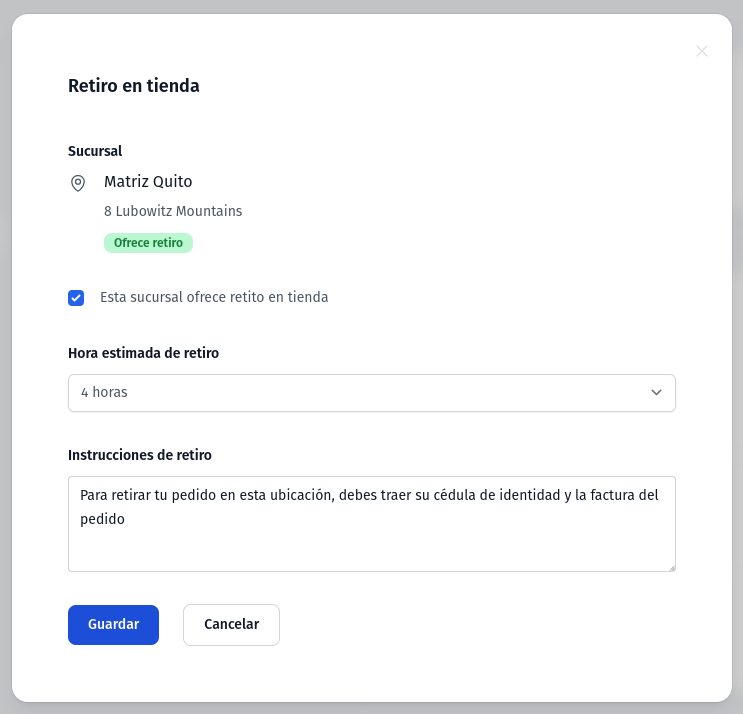The image size is (743, 714).
Task: Select the Matriz Quito branch name
Action: (x=148, y=181)
